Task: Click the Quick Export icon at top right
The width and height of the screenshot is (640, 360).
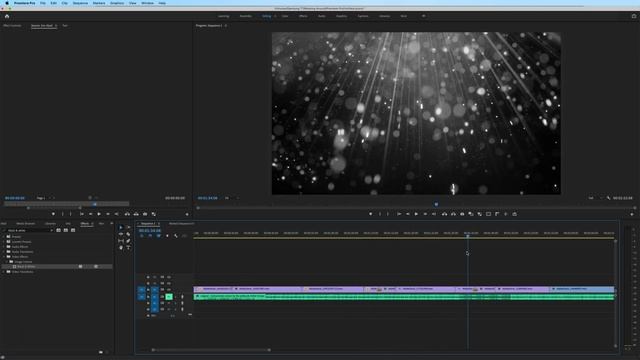Action: pyautogui.click(x=634, y=16)
